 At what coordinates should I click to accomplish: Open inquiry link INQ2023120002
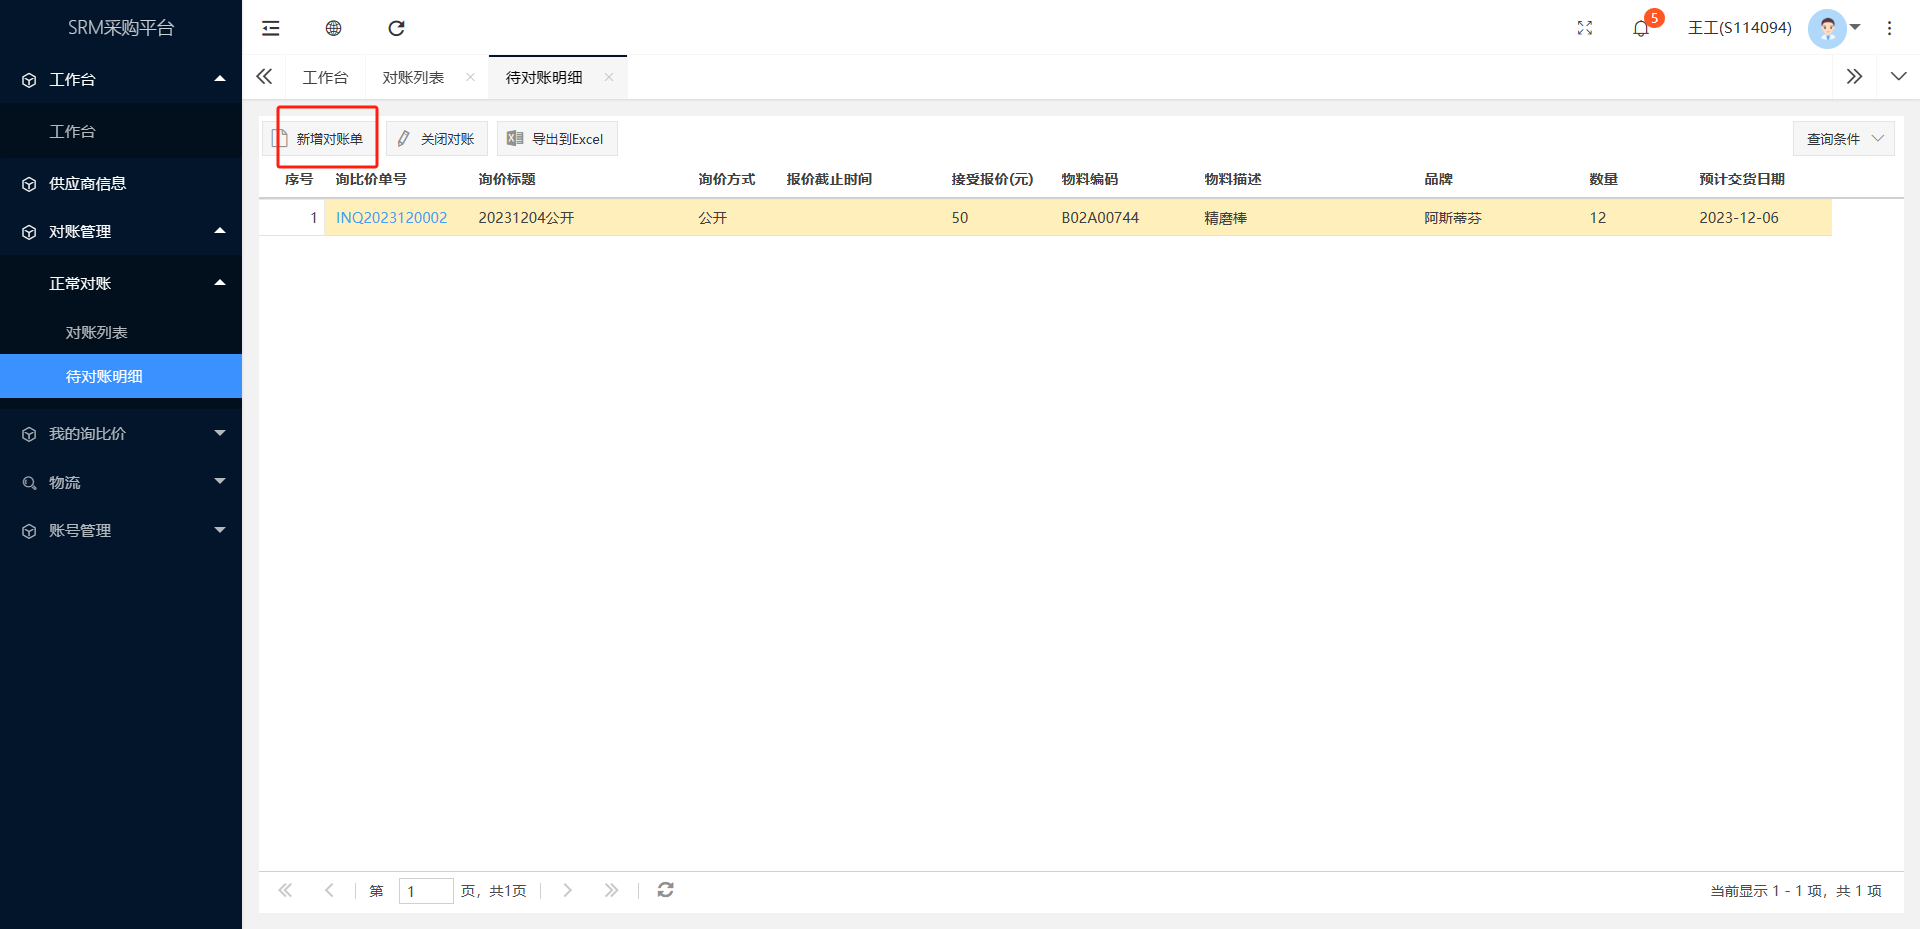pos(391,218)
